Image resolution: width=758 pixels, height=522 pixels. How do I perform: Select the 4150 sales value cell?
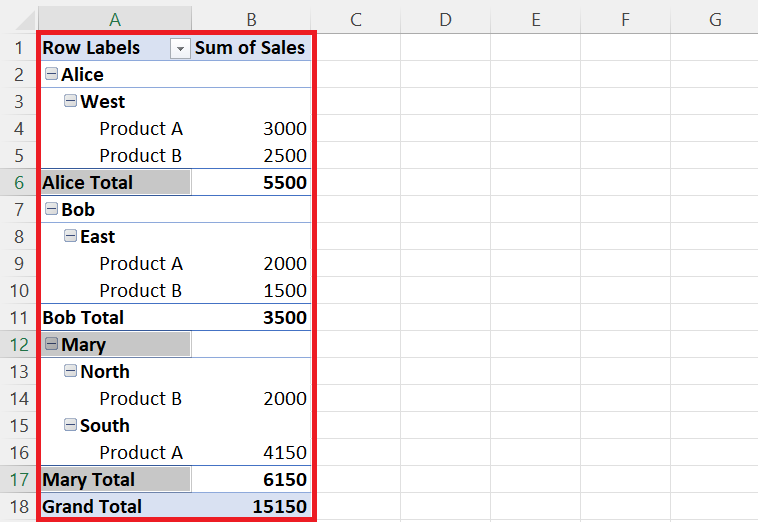coord(251,452)
